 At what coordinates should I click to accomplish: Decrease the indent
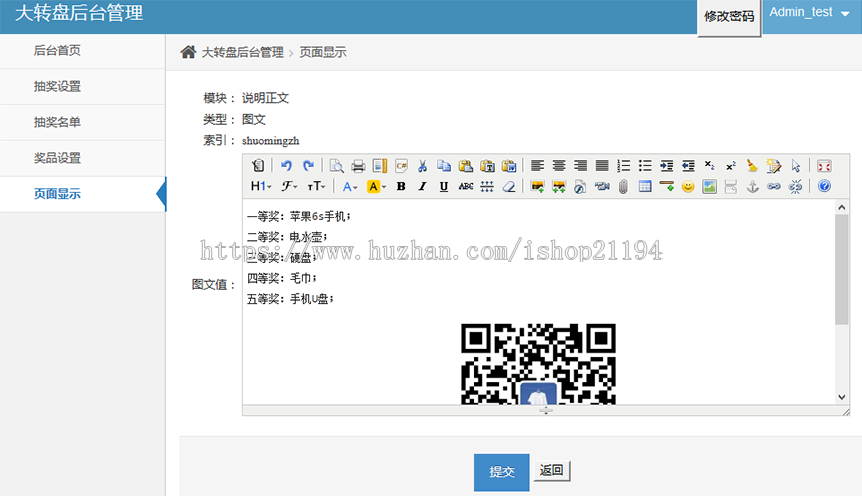(x=688, y=166)
